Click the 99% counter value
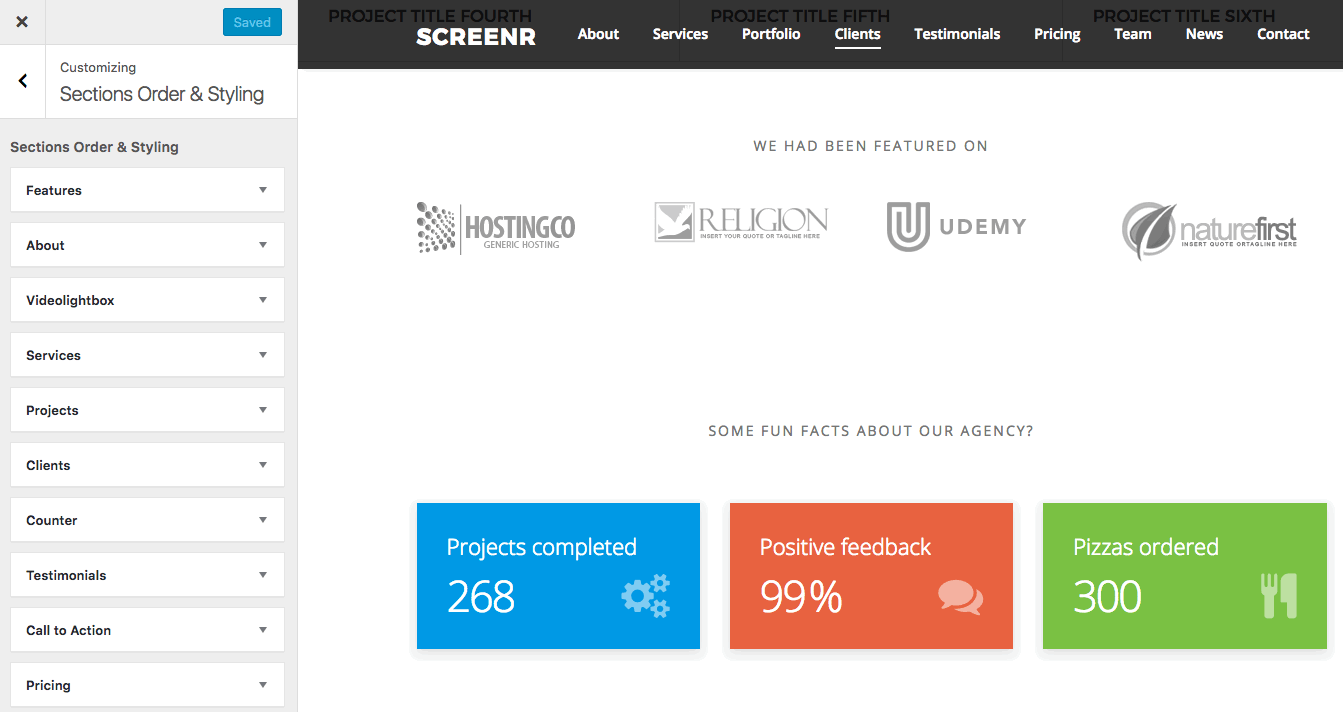1343x712 pixels. coord(801,597)
